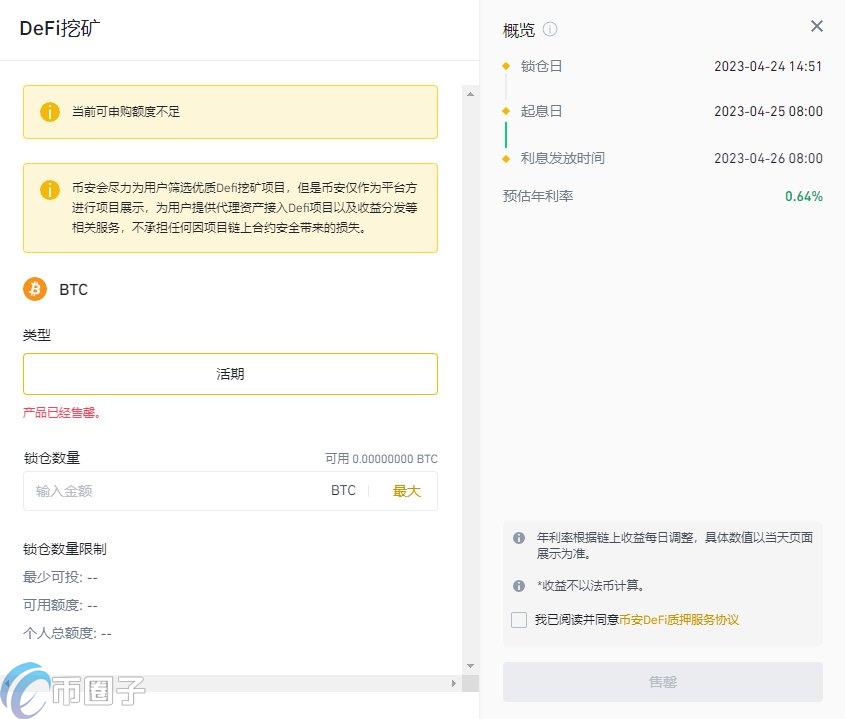Click the orange Bitcoin BTC coin icon
845x719 pixels.
35,289
